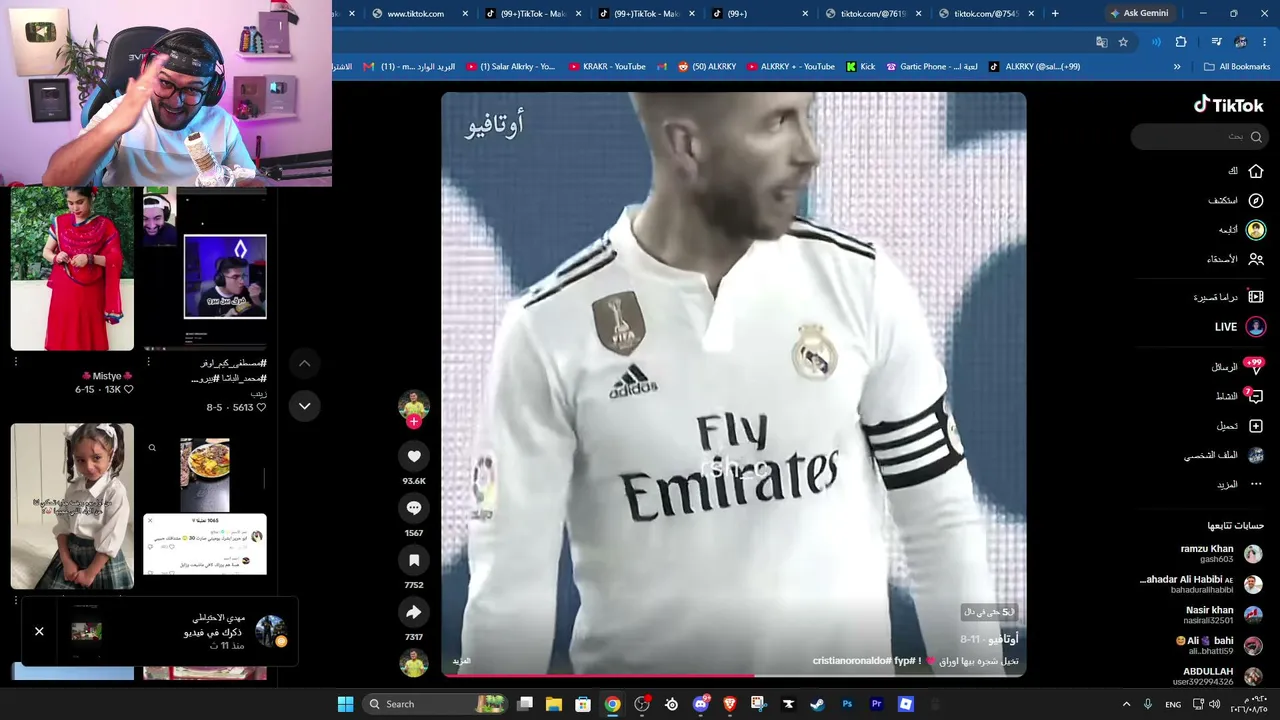Open the KRAKR - YouTube bookmark
Image resolution: width=1280 pixels, height=720 pixels.
tap(607, 67)
